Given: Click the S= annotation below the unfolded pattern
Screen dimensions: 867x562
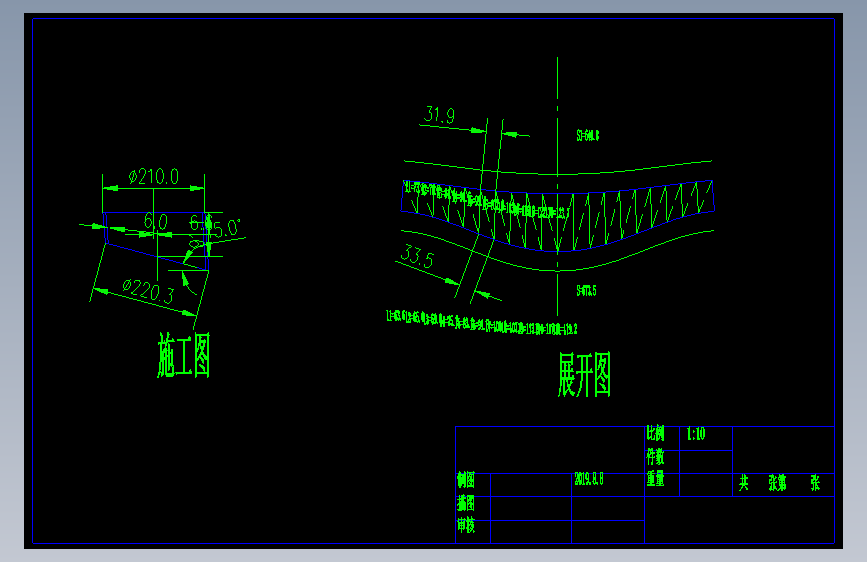Looking at the screenshot, I should [587, 291].
